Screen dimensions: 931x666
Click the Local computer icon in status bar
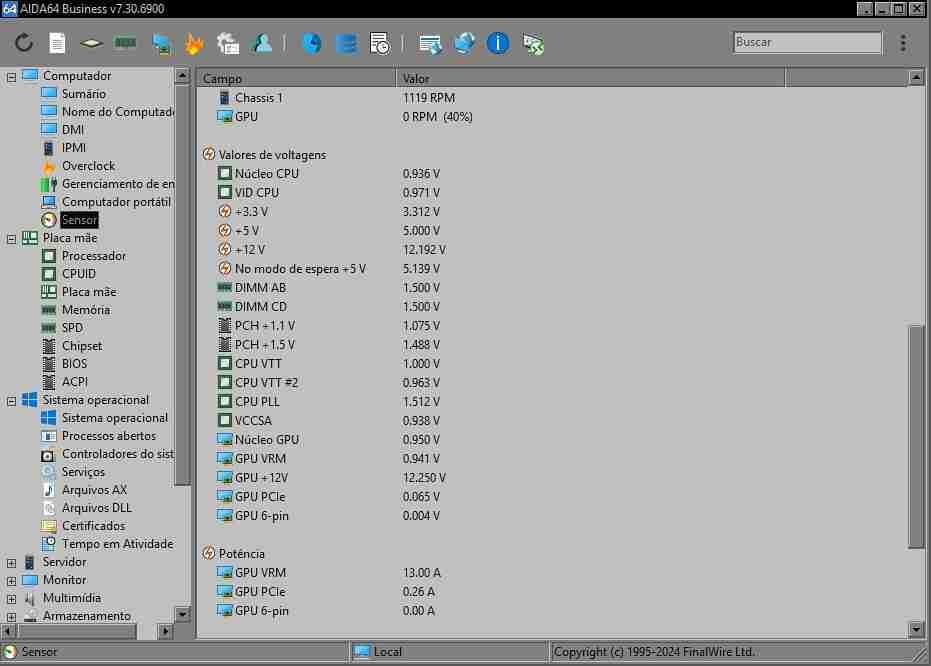(361, 652)
